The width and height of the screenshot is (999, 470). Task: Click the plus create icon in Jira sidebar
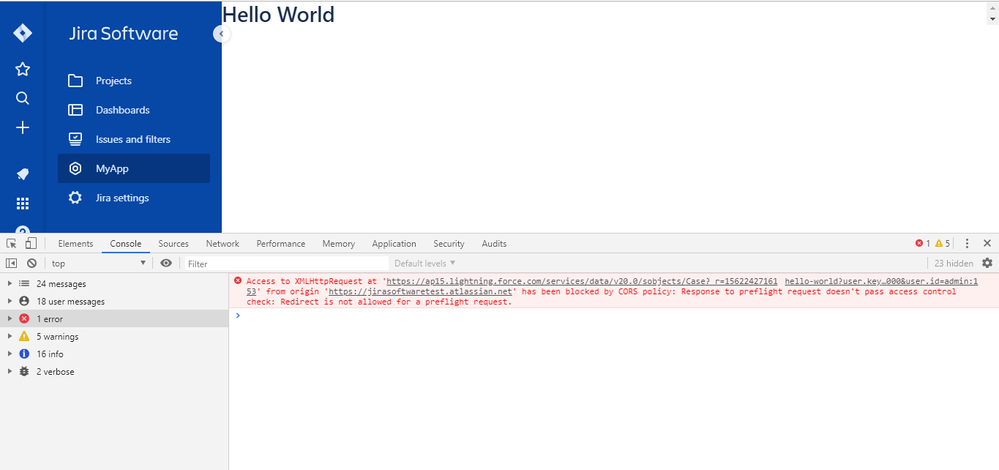pos(22,128)
